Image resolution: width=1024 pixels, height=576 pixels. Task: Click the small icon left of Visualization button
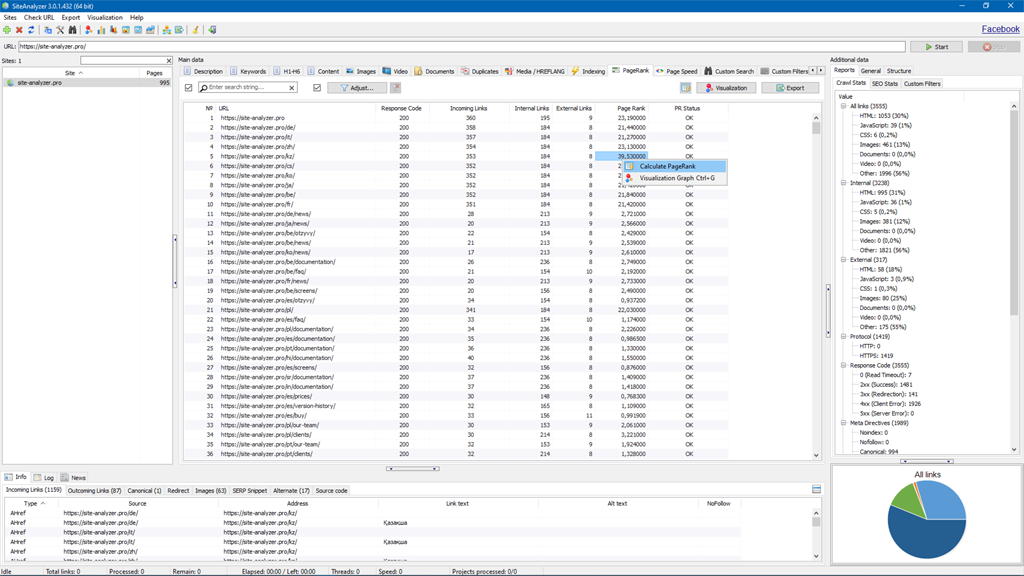[685, 88]
